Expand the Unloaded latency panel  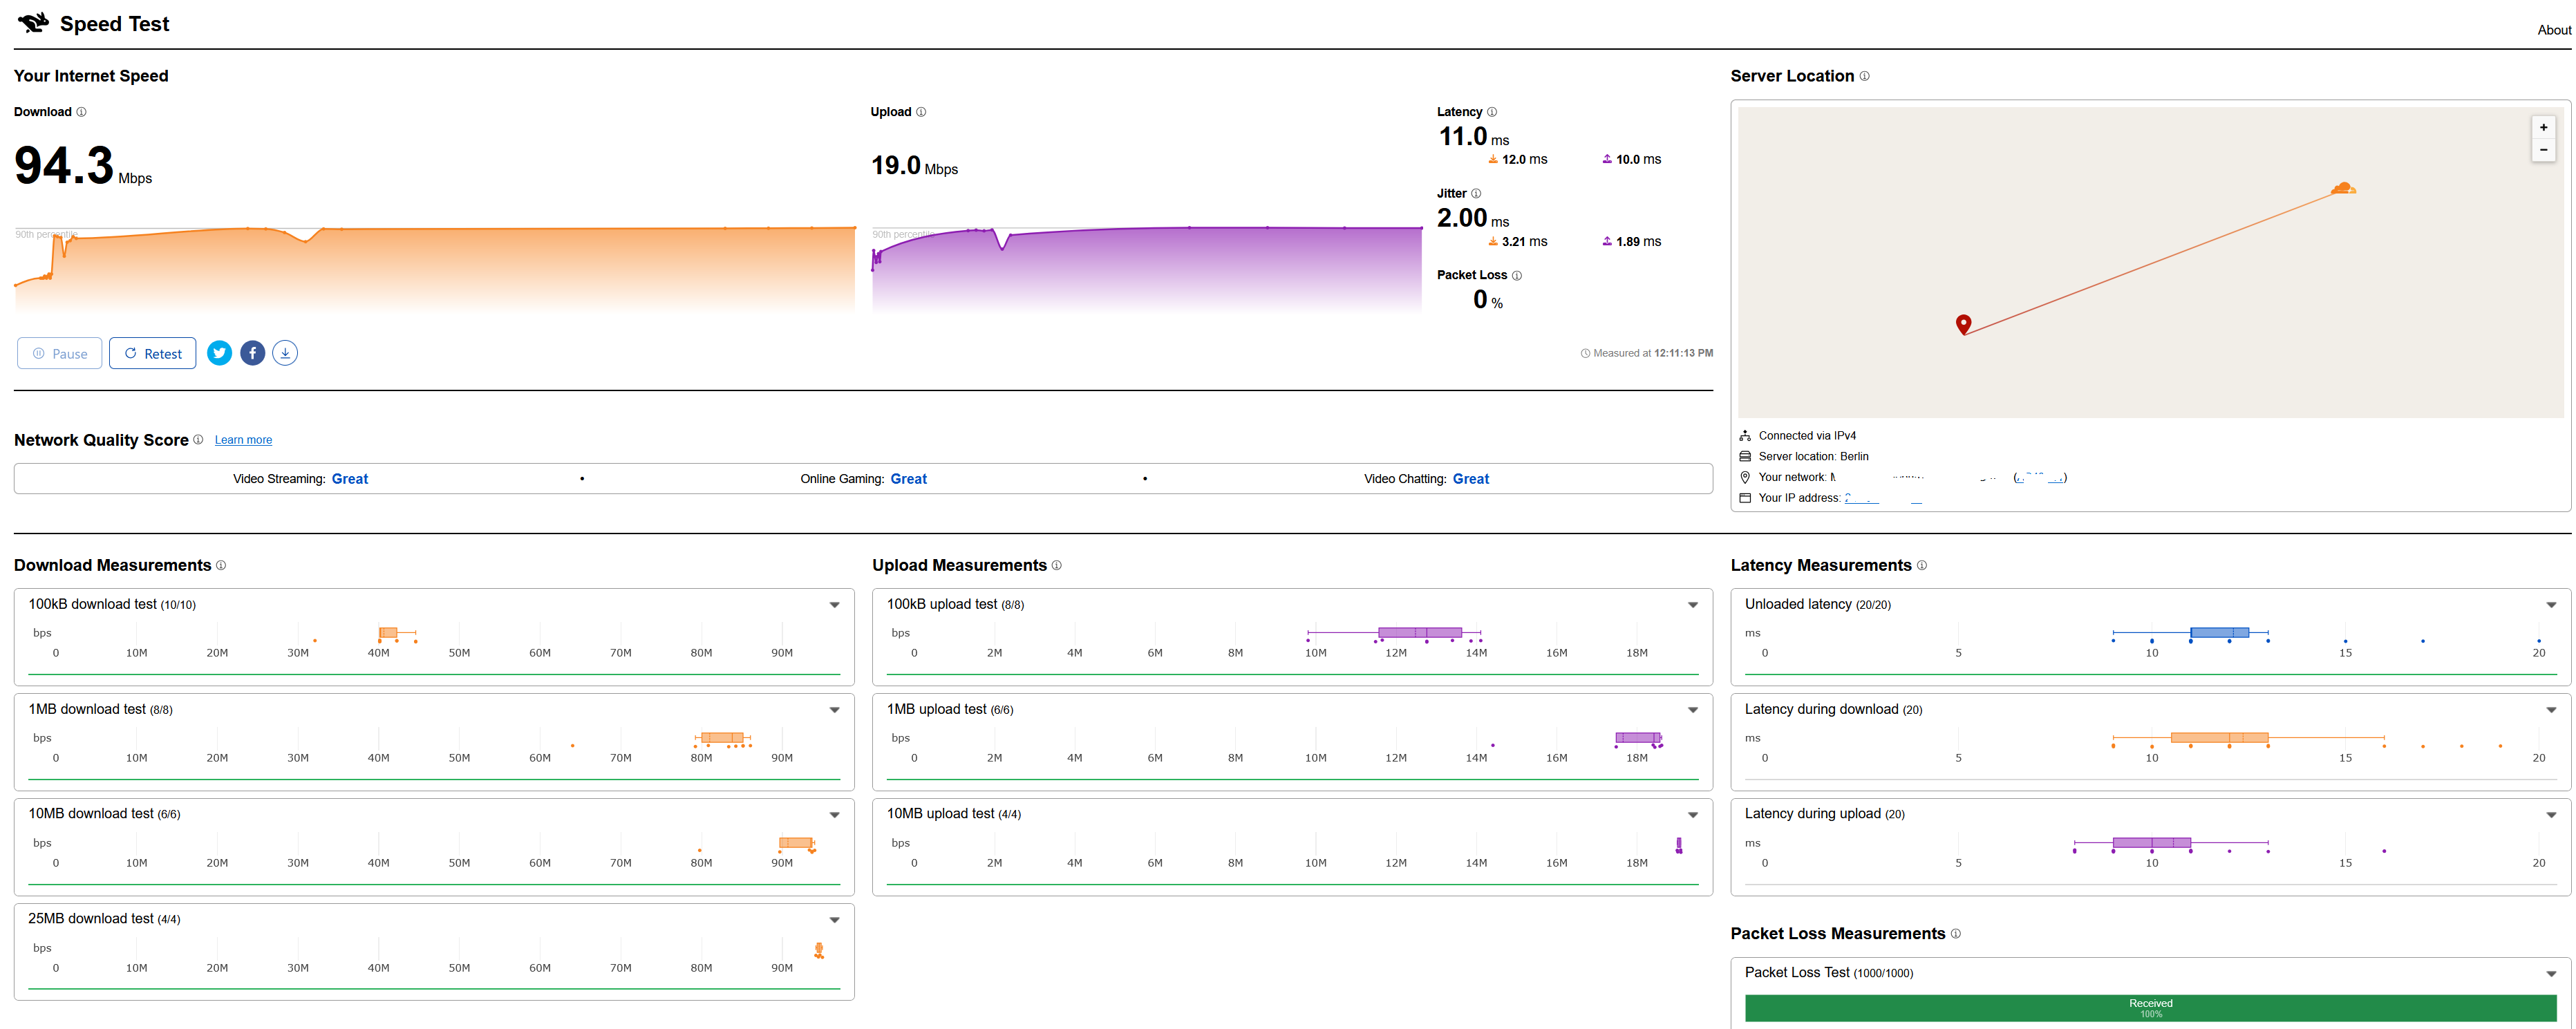[x=2551, y=605]
